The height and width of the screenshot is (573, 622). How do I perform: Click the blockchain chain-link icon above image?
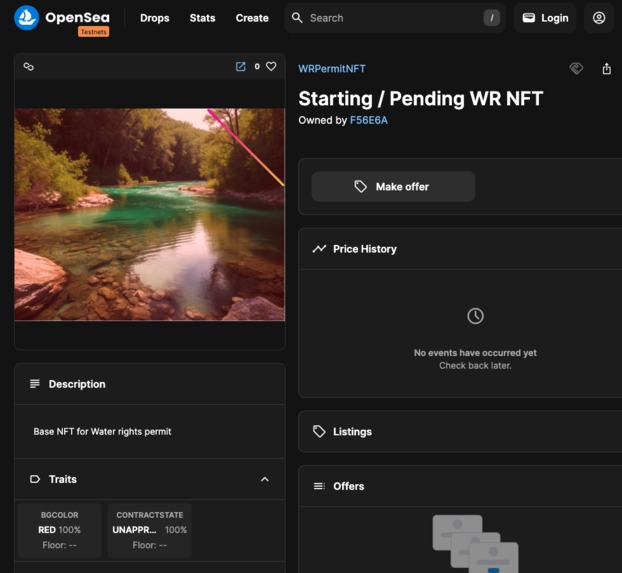pos(29,67)
